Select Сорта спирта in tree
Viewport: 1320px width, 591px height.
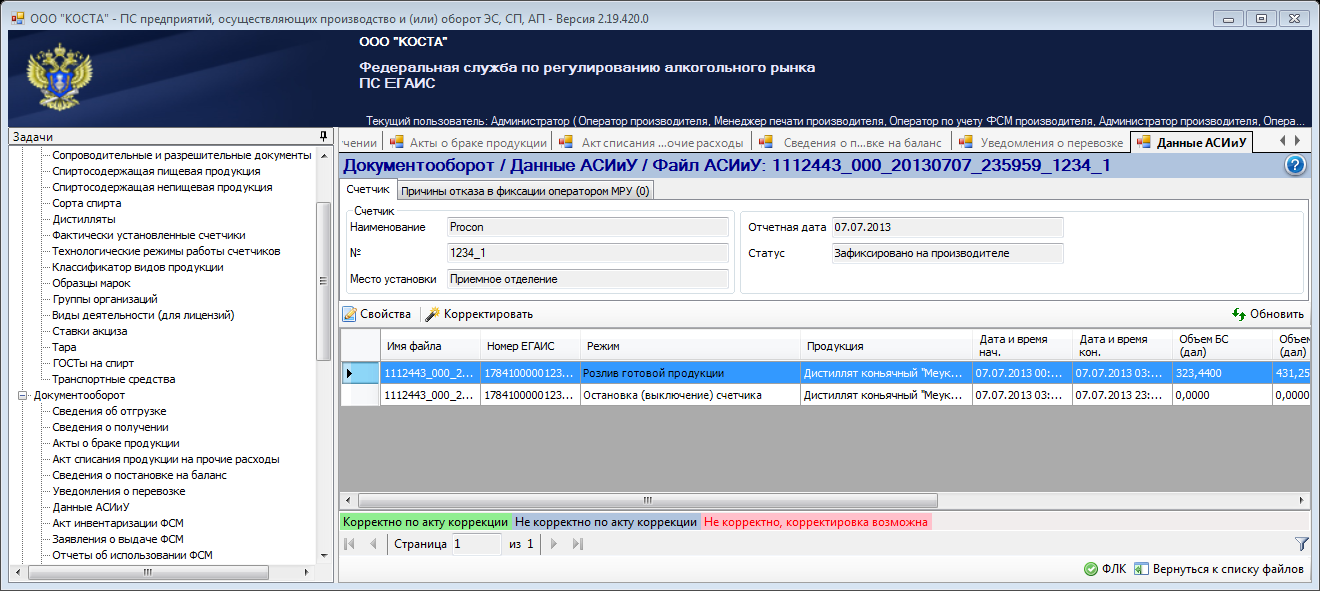87,203
